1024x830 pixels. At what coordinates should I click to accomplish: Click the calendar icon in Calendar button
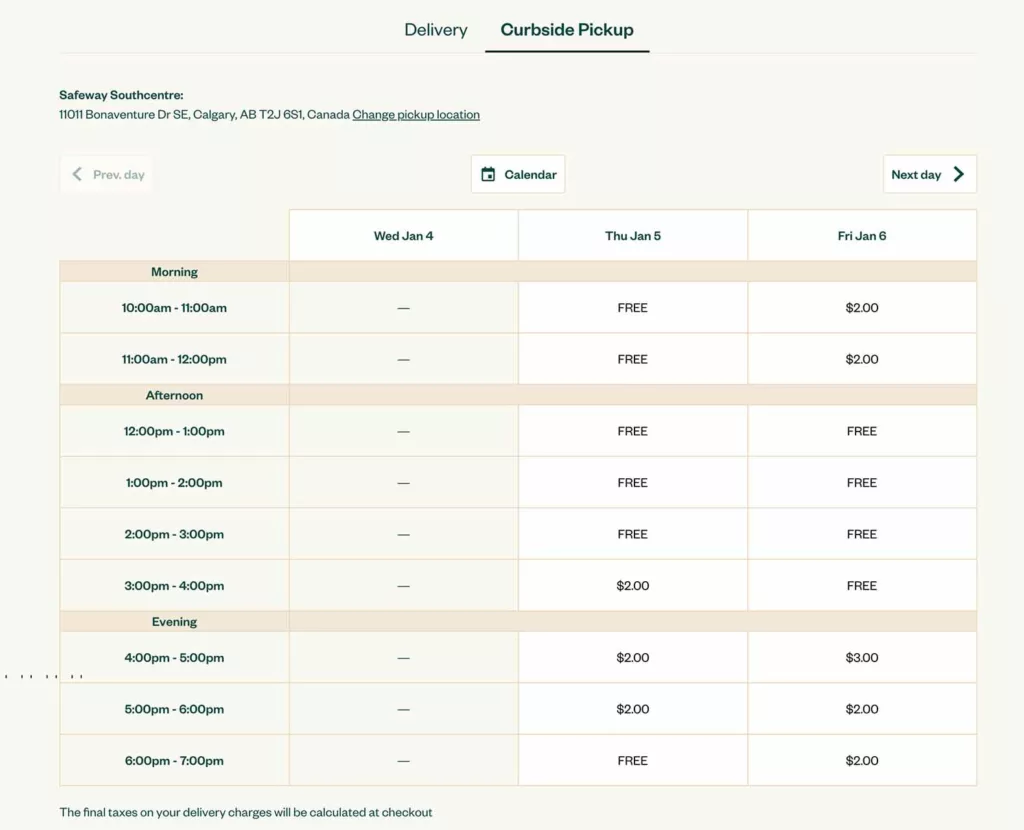pos(488,174)
